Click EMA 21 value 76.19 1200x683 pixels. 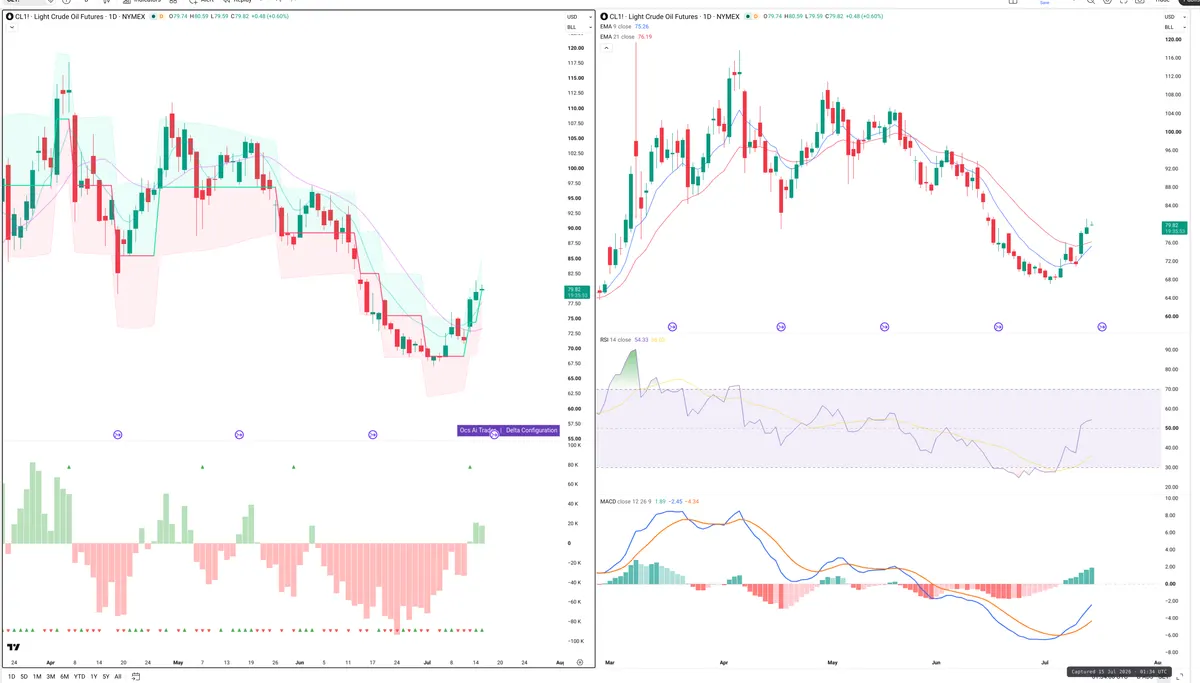[645, 37]
